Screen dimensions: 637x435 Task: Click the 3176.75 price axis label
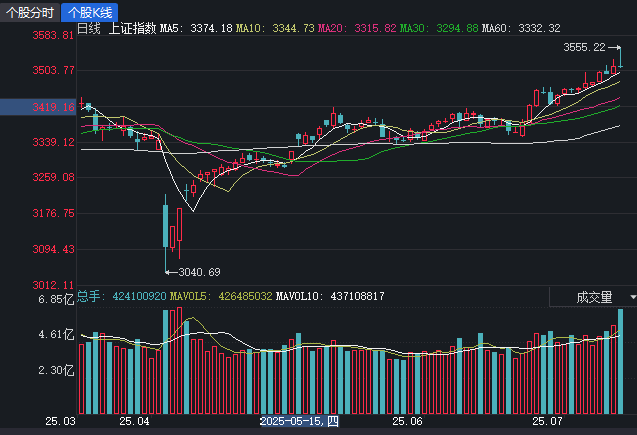pyautogui.click(x=54, y=213)
